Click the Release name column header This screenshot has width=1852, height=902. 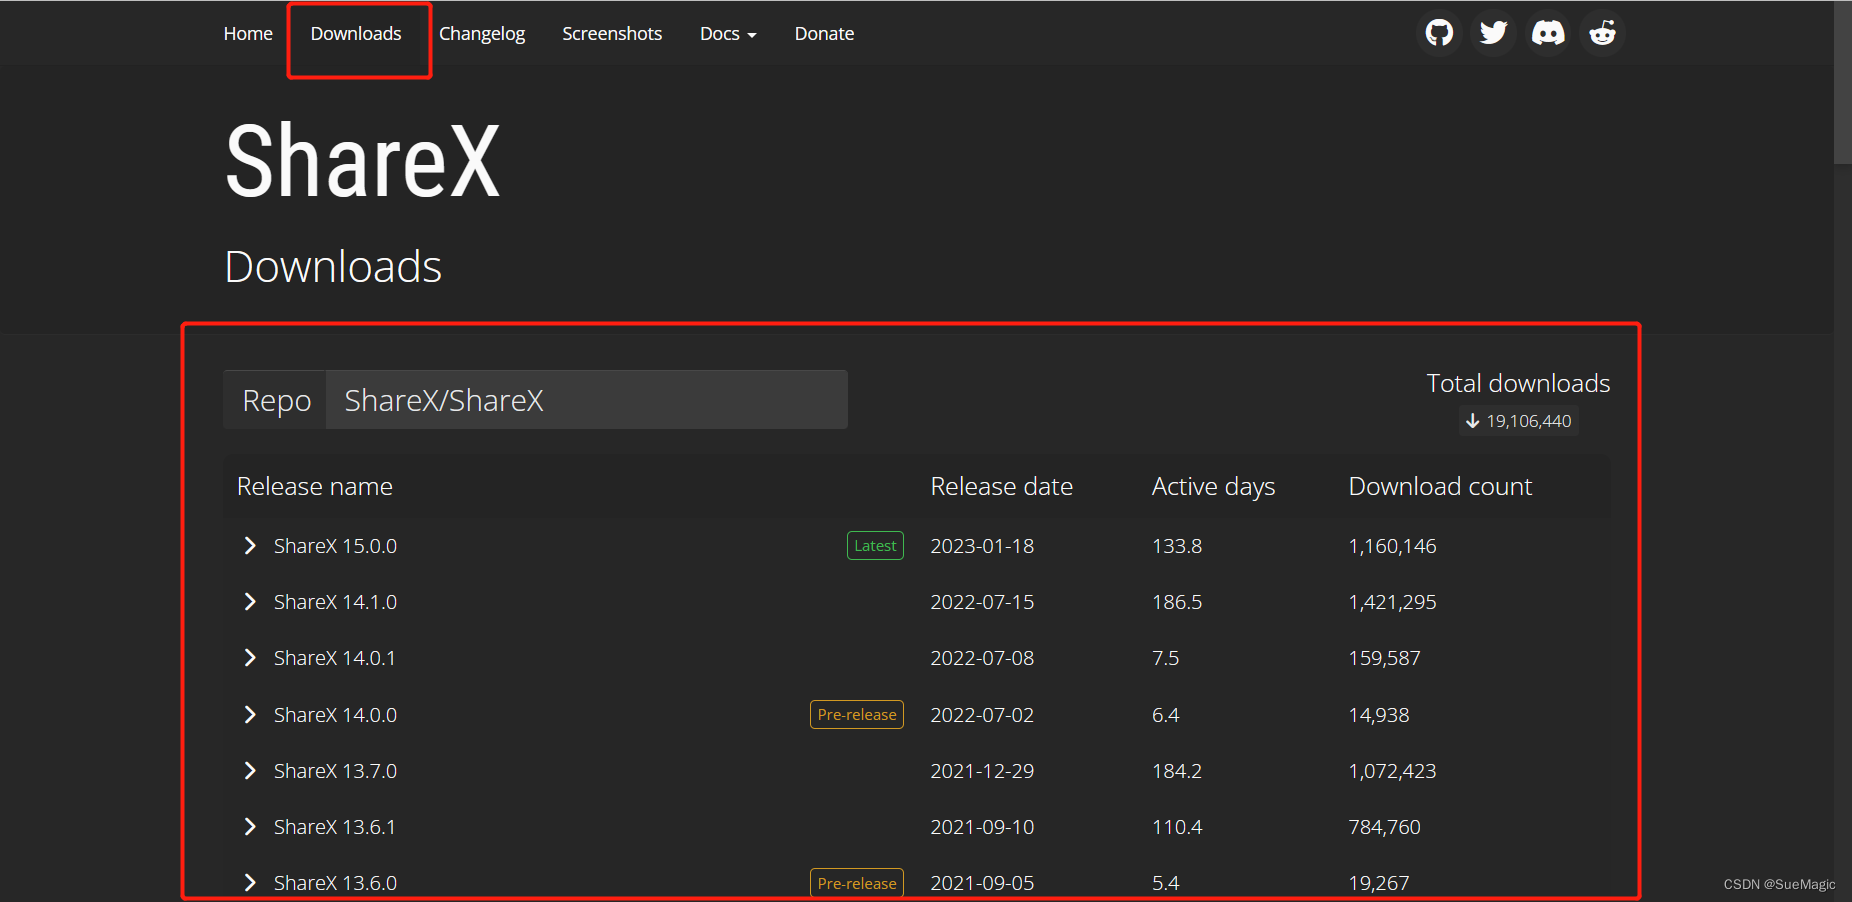click(315, 487)
